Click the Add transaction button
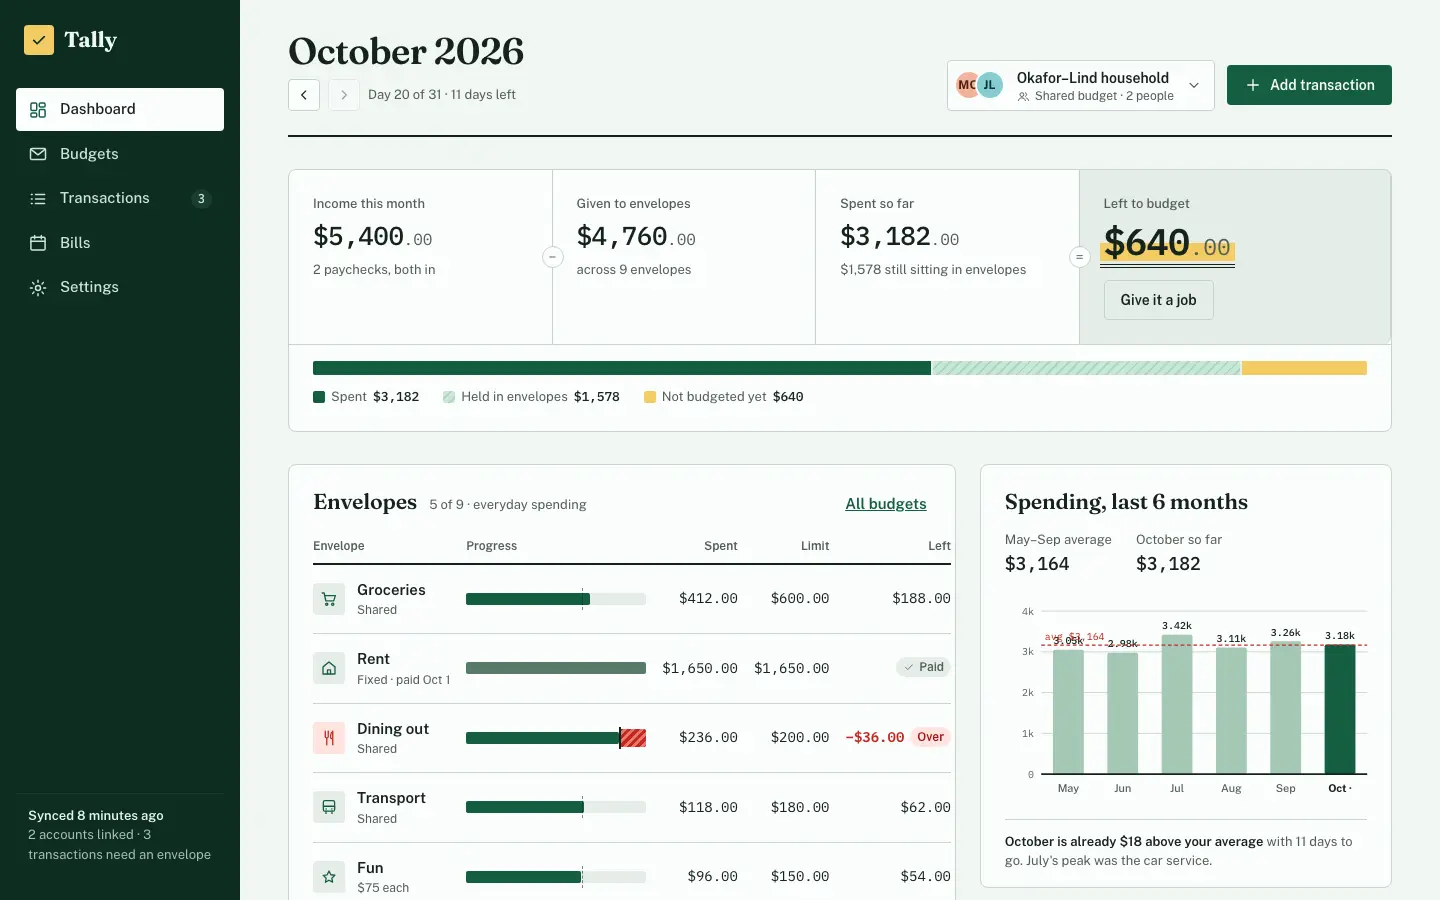1440x900 pixels. [1309, 85]
